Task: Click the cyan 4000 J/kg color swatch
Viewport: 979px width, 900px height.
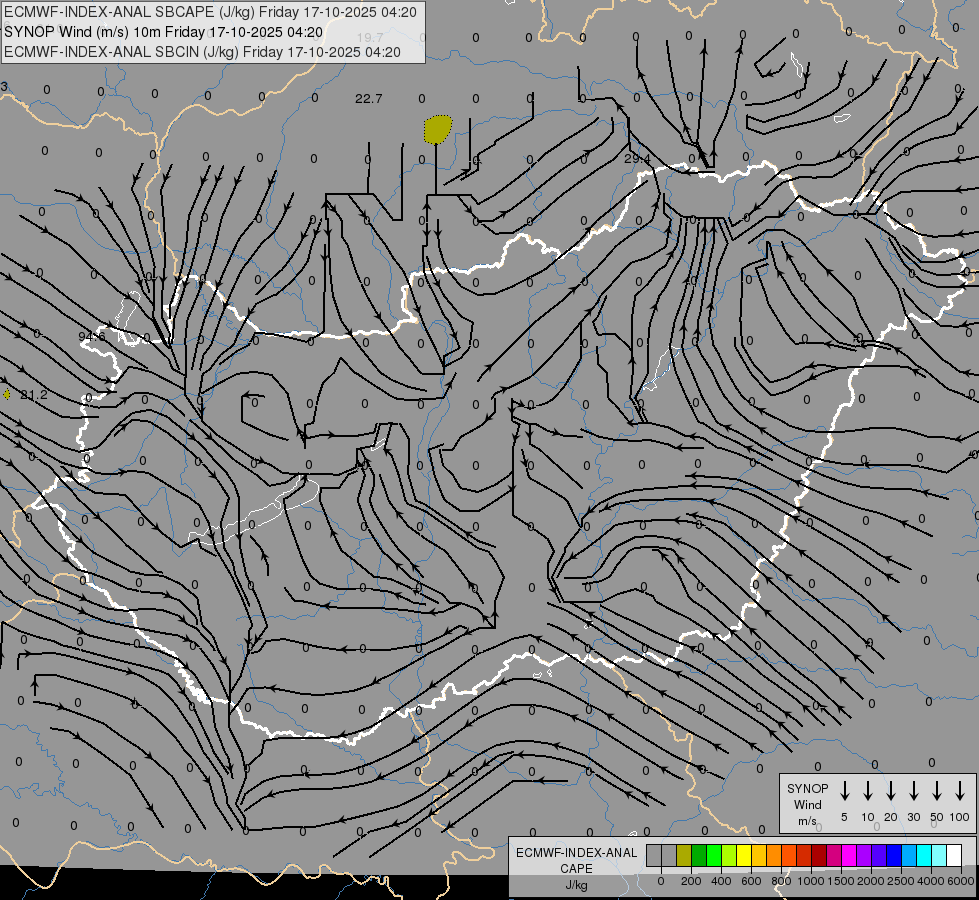Action: [924, 855]
